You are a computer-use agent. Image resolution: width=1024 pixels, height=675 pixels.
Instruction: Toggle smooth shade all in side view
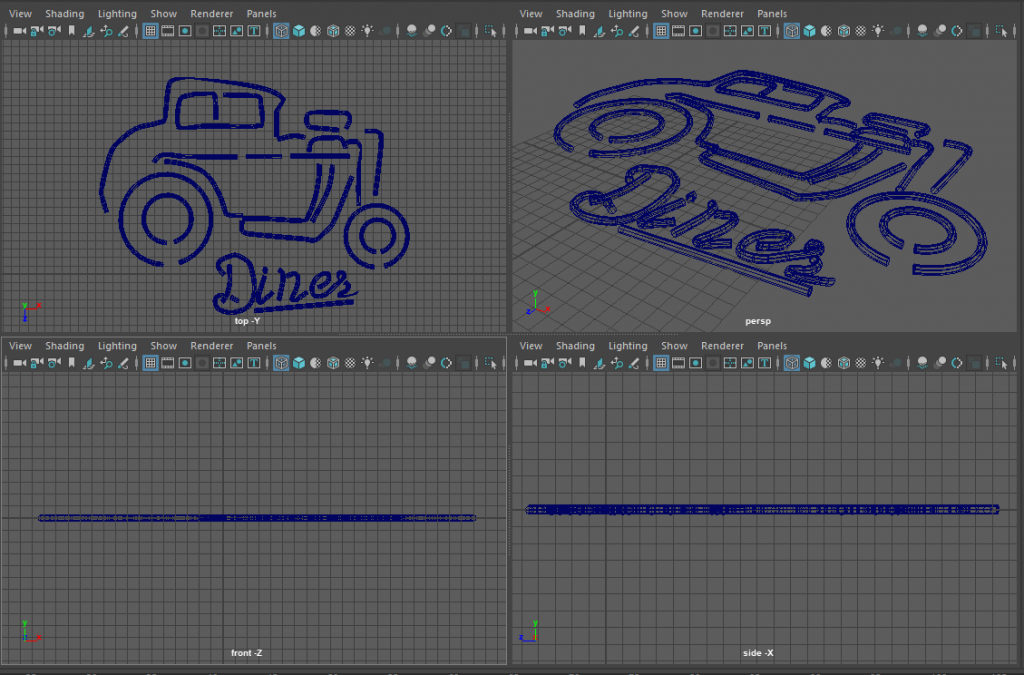coord(808,363)
